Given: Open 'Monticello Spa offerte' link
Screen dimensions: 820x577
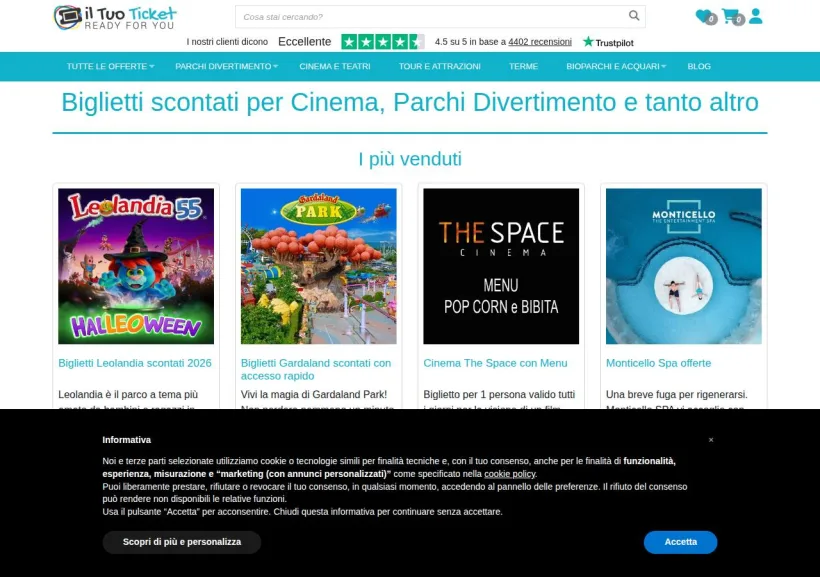Looking at the screenshot, I should coord(658,363).
